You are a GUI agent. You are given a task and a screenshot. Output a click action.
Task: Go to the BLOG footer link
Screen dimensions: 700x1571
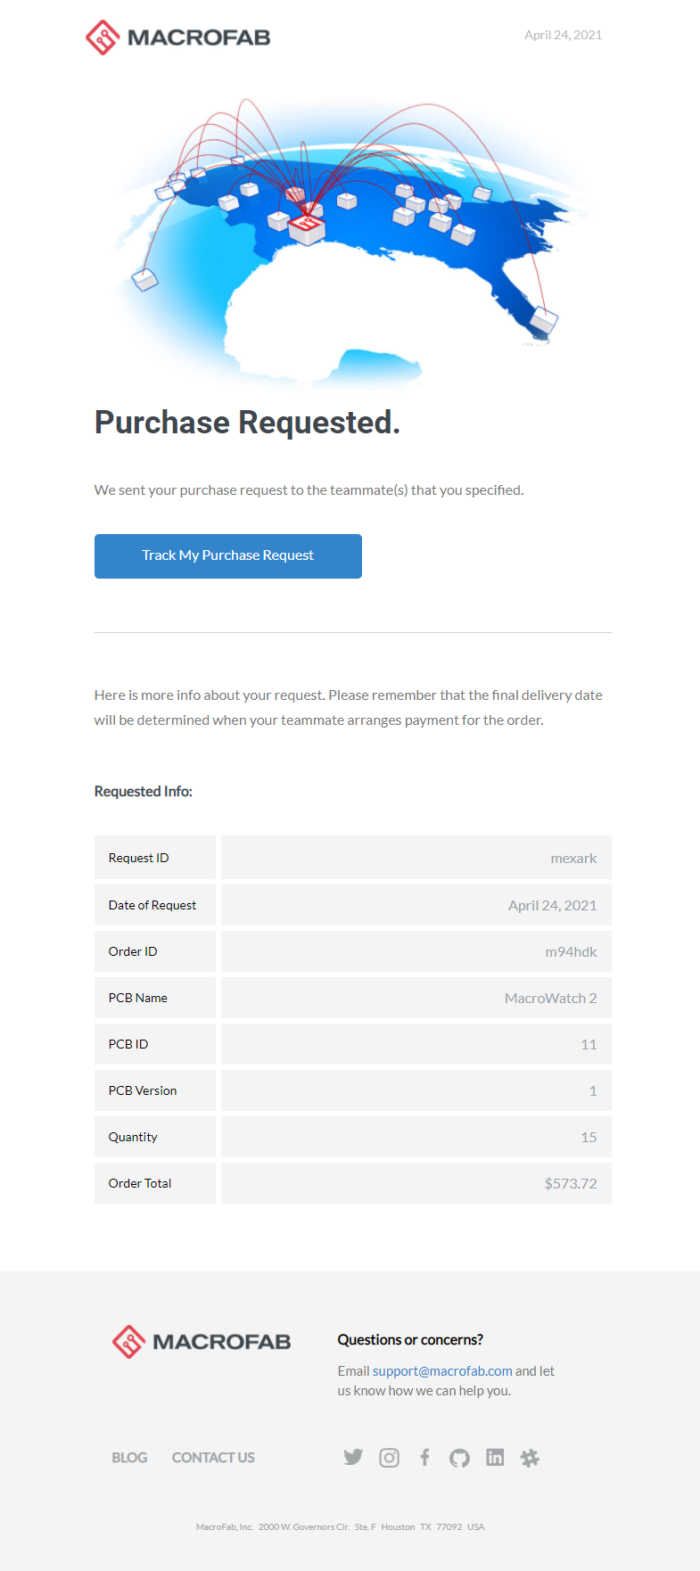point(129,1458)
